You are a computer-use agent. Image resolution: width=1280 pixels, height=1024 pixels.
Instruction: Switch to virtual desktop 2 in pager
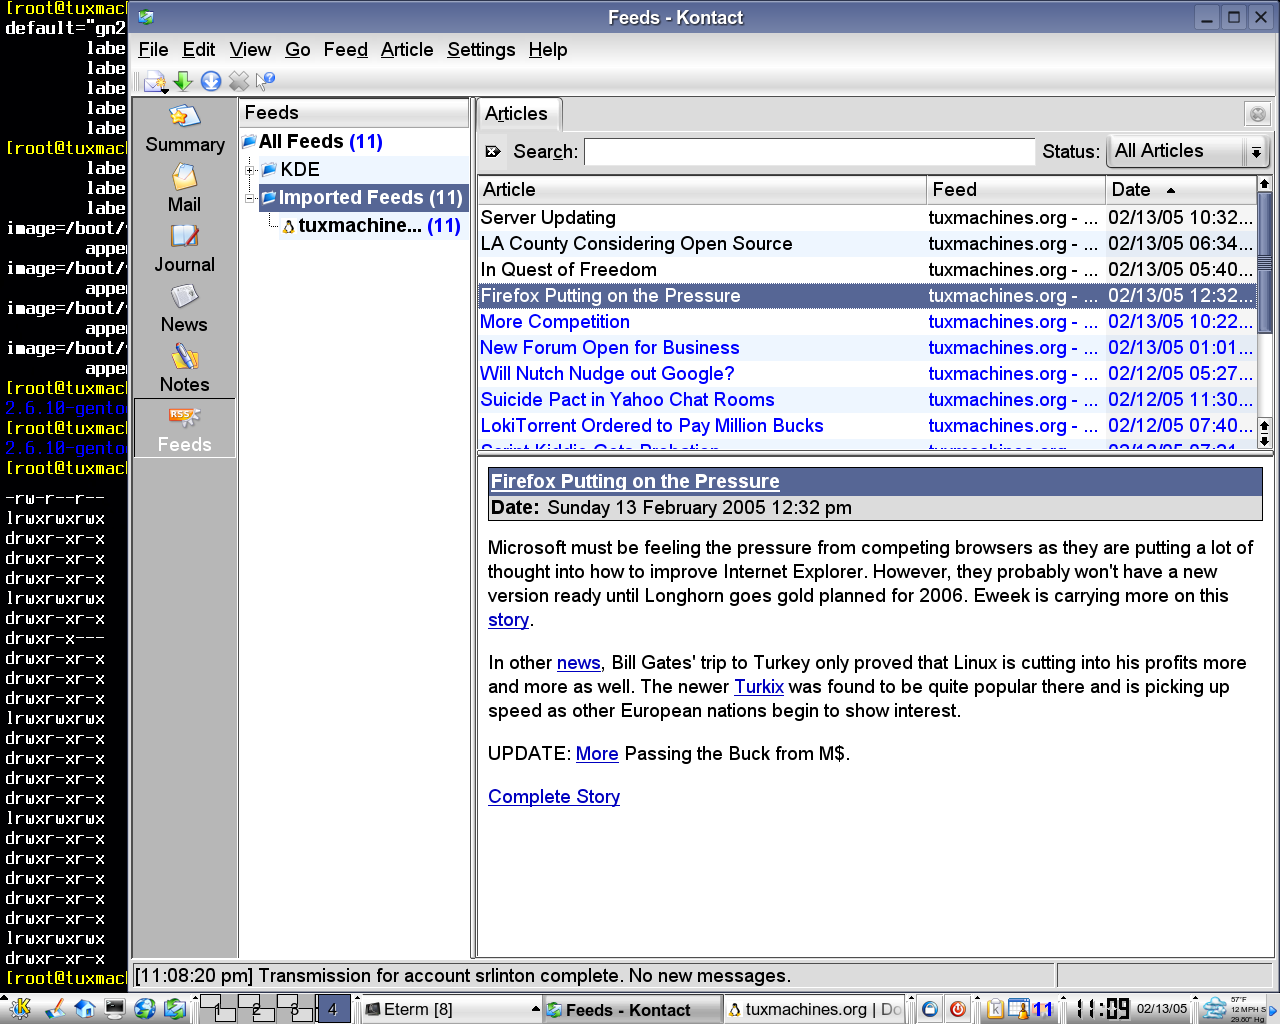256,1008
